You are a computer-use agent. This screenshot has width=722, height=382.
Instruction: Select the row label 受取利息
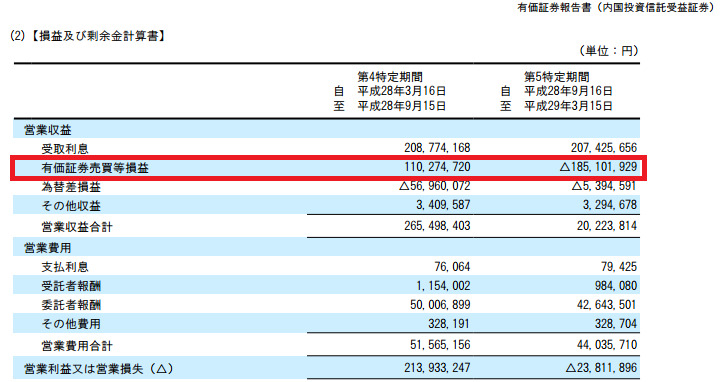tap(65, 149)
